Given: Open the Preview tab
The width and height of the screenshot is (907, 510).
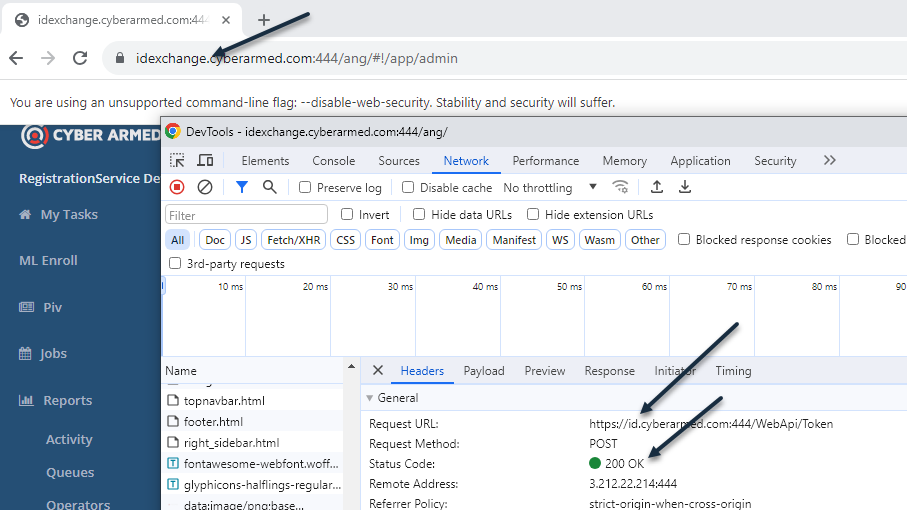Looking at the screenshot, I should pos(544,371).
